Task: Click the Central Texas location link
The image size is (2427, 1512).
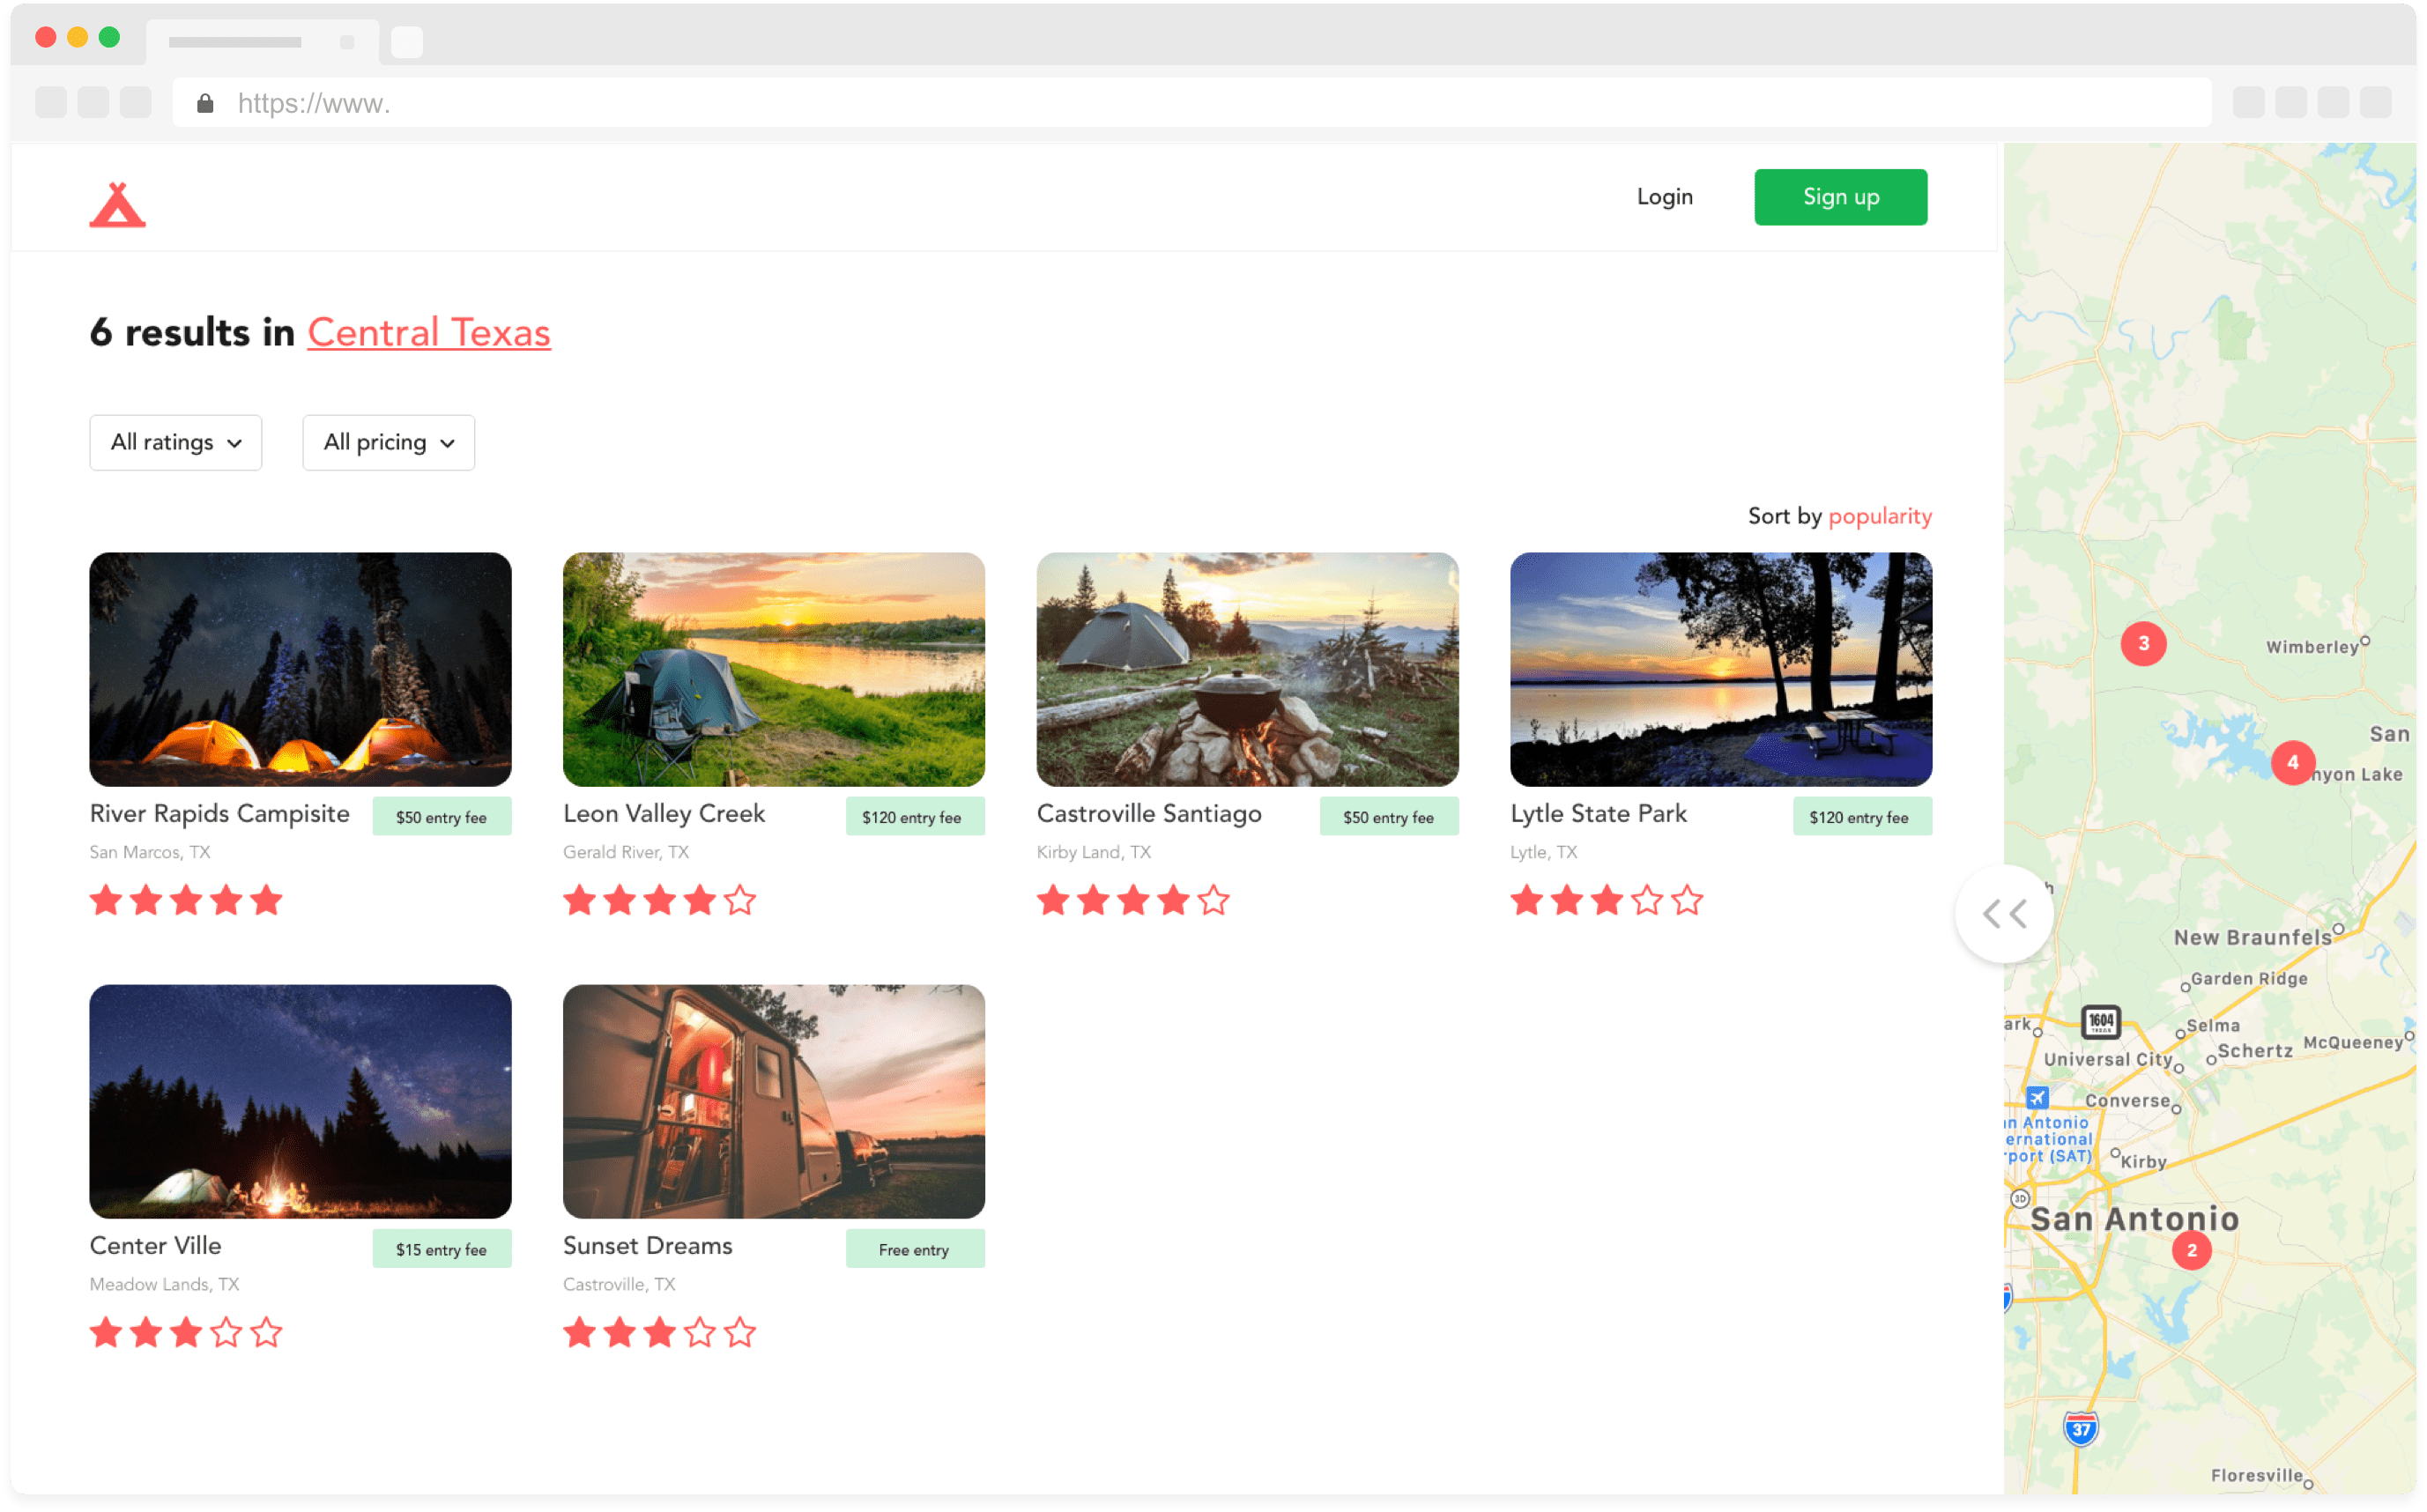Action: click(429, 332)
